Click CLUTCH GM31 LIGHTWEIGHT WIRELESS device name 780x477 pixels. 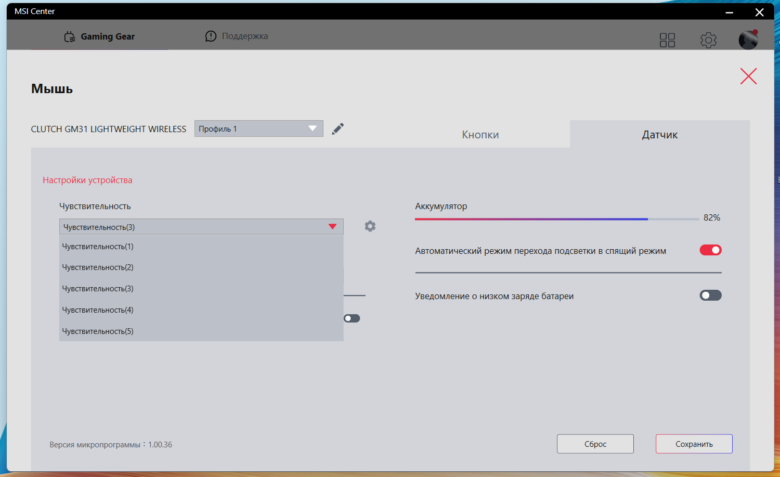coord(108,129)
